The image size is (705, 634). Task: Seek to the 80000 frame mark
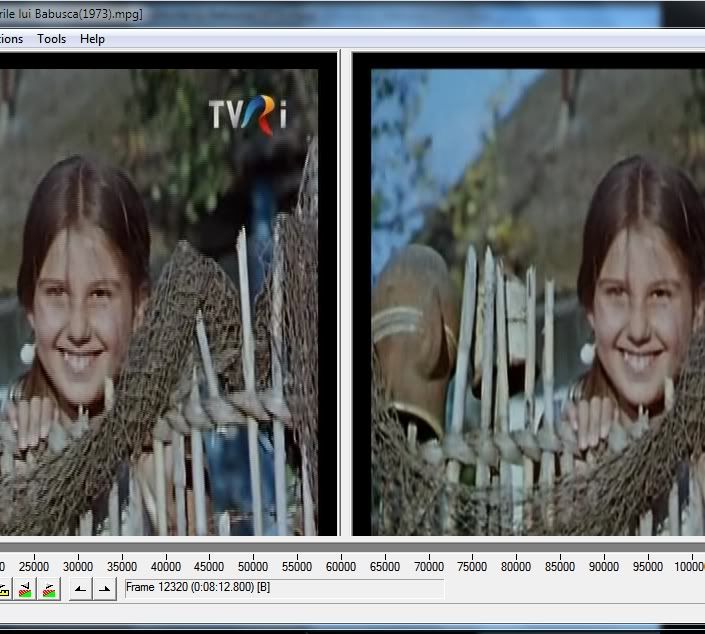[x=517, y=566]
